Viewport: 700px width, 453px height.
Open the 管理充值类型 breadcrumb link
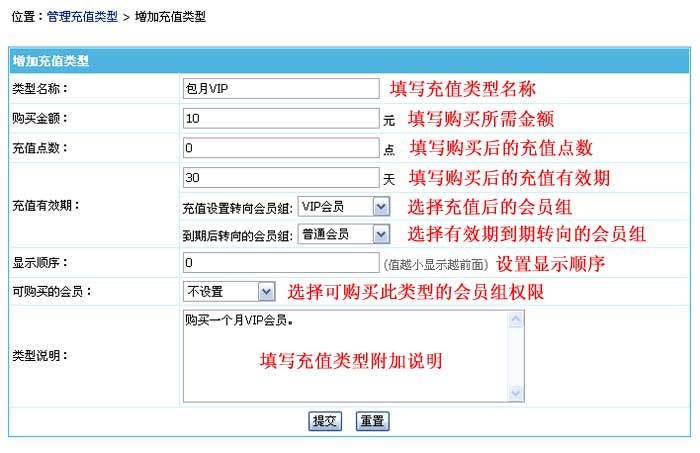click(82, 17)
